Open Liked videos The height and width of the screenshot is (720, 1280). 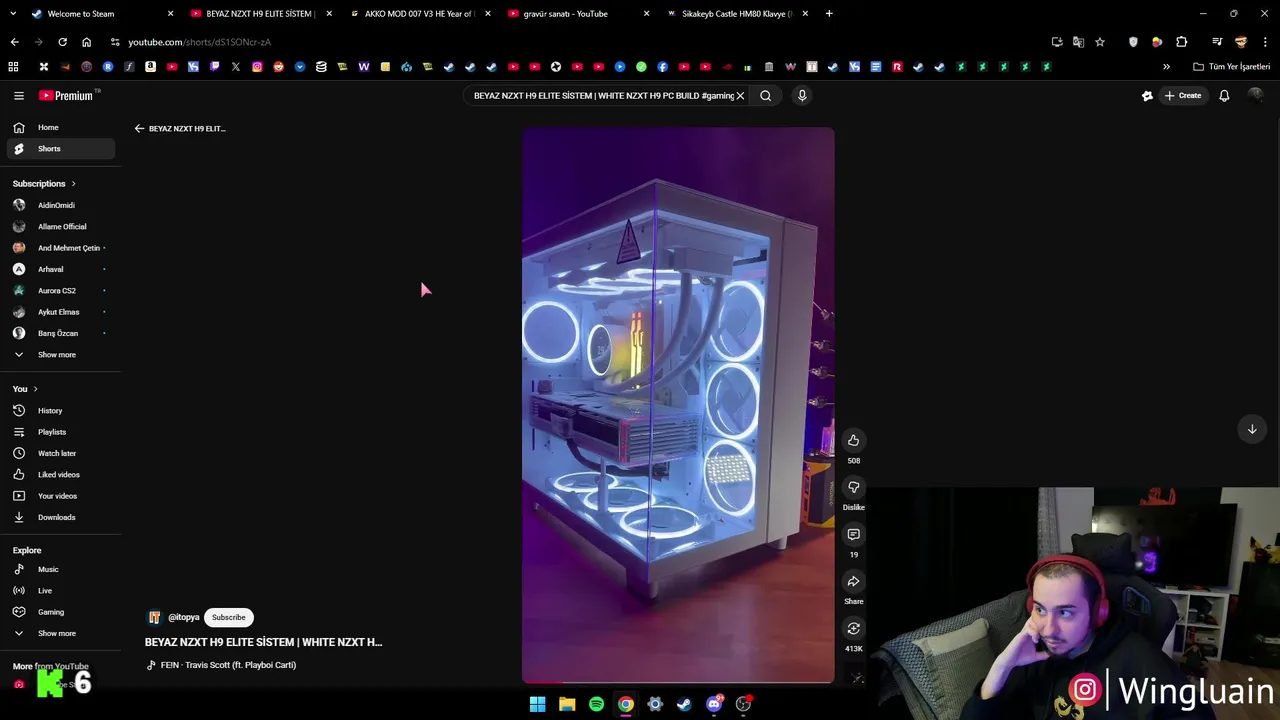(61, 474)
